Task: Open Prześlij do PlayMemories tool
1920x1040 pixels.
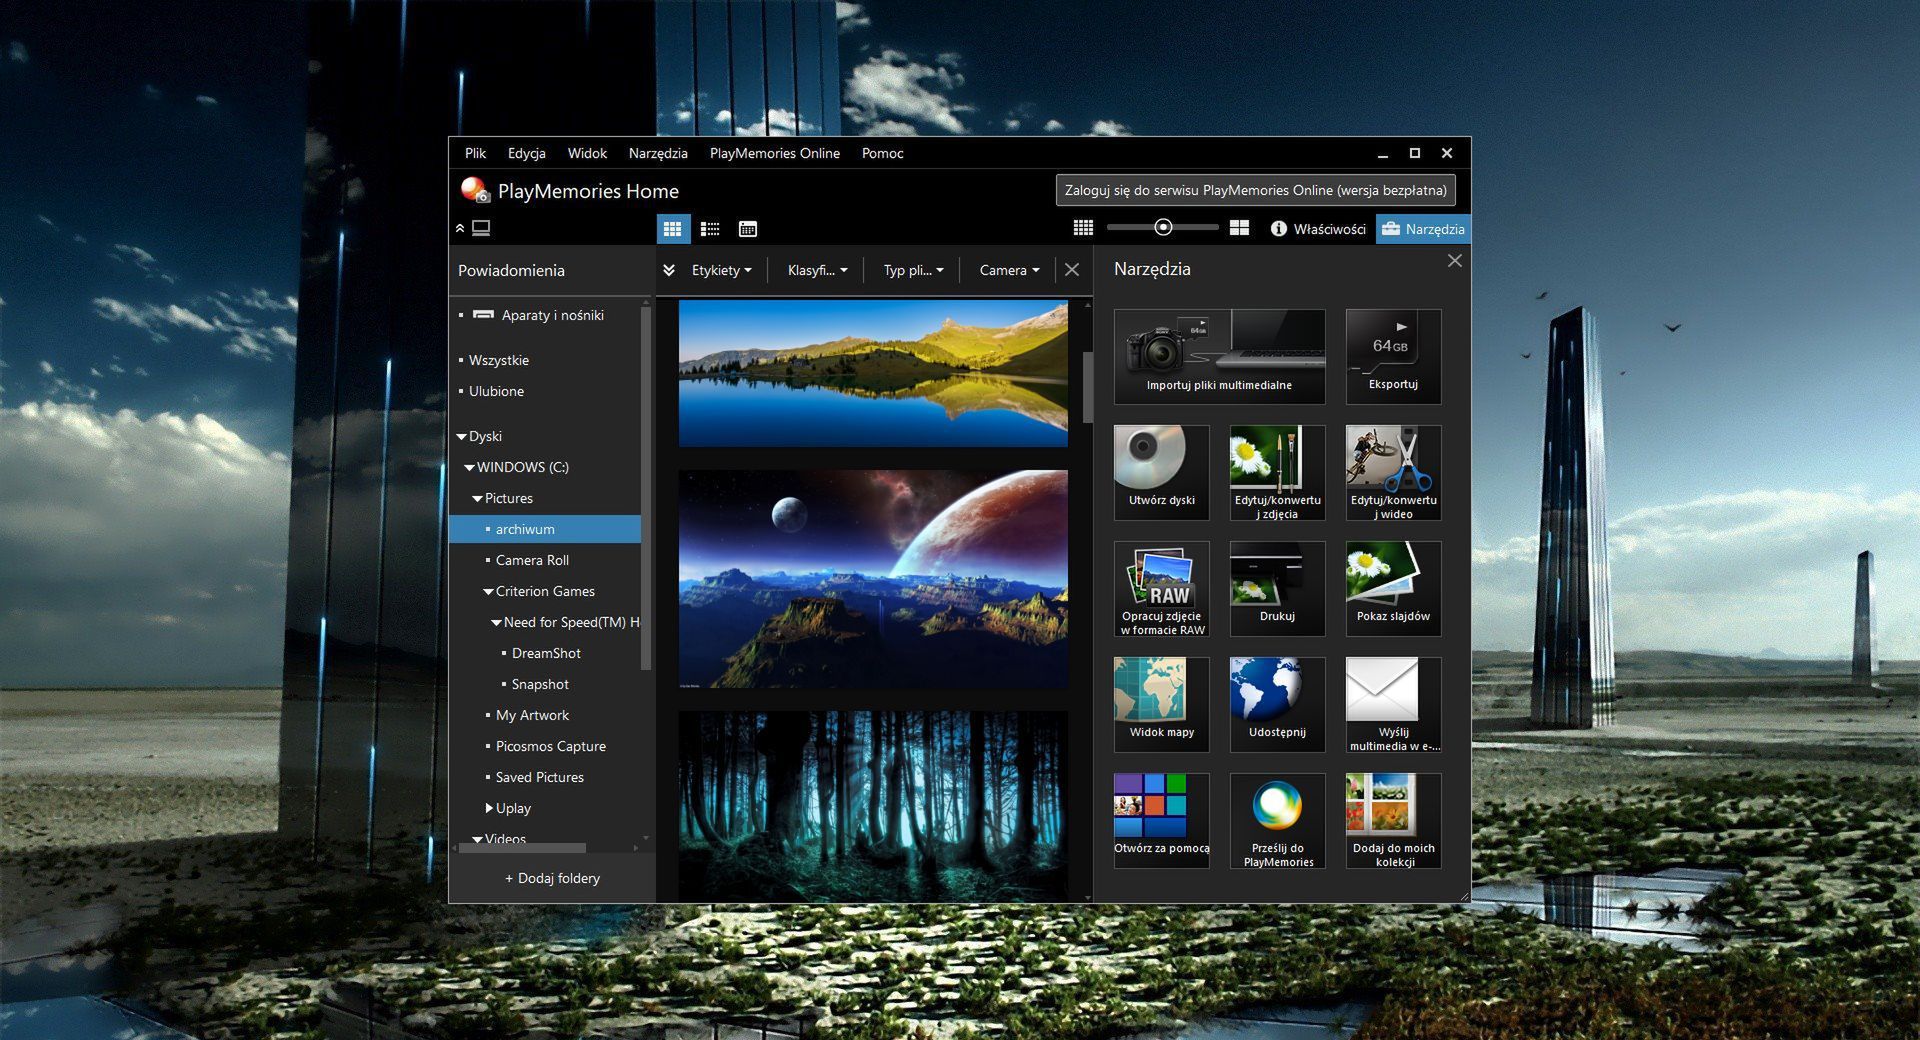Action: click(1277, 821)
